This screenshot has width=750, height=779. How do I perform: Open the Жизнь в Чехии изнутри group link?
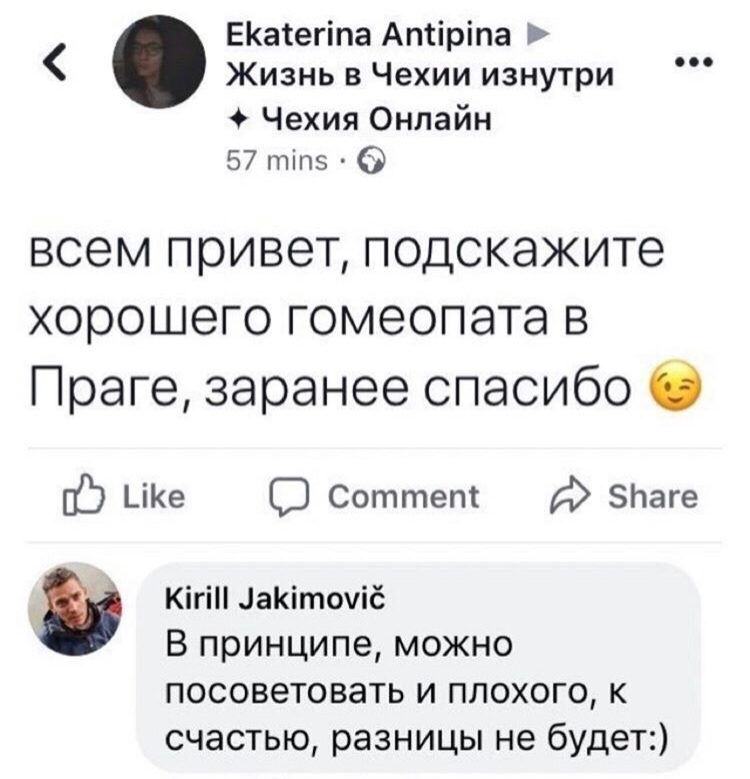tap(421, 77)
